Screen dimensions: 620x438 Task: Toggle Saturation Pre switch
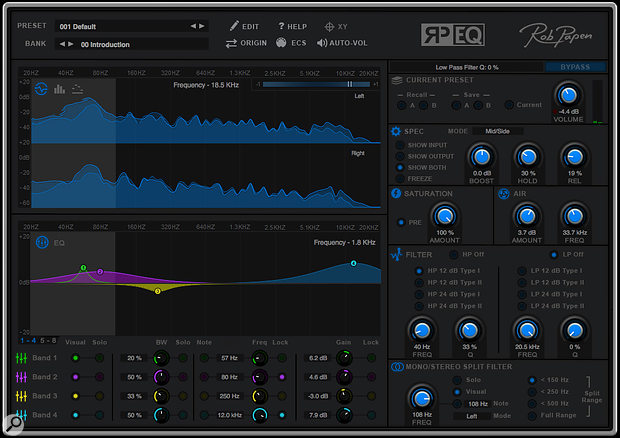click(401, 222)
